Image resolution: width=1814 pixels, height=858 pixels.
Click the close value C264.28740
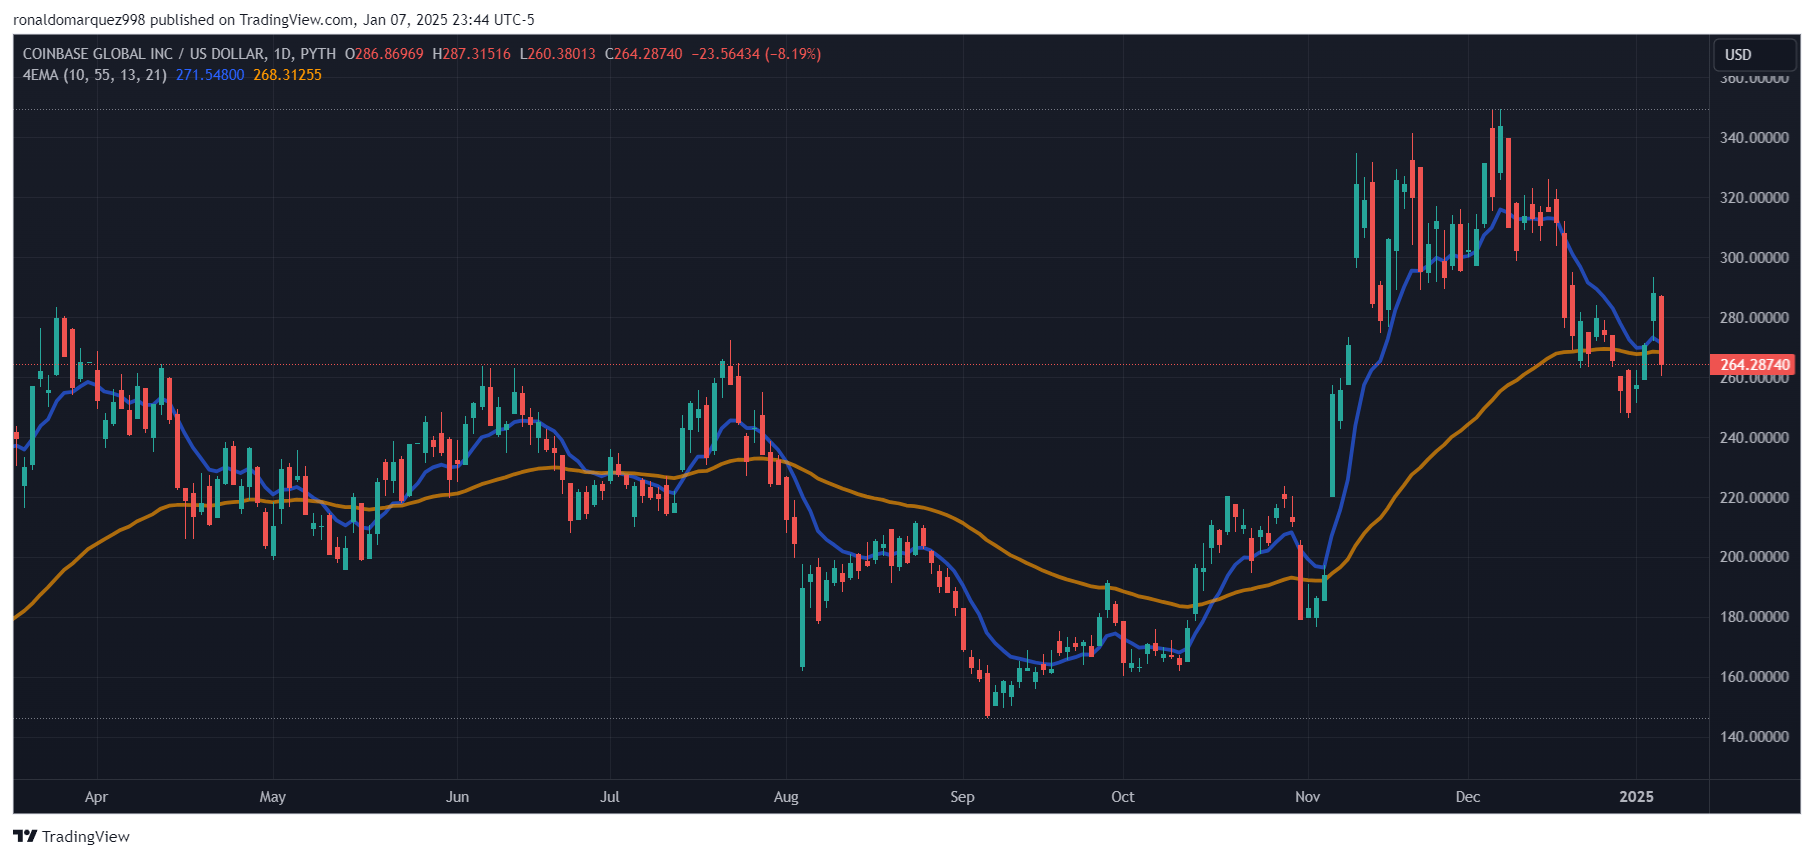[x=643, y=54]
